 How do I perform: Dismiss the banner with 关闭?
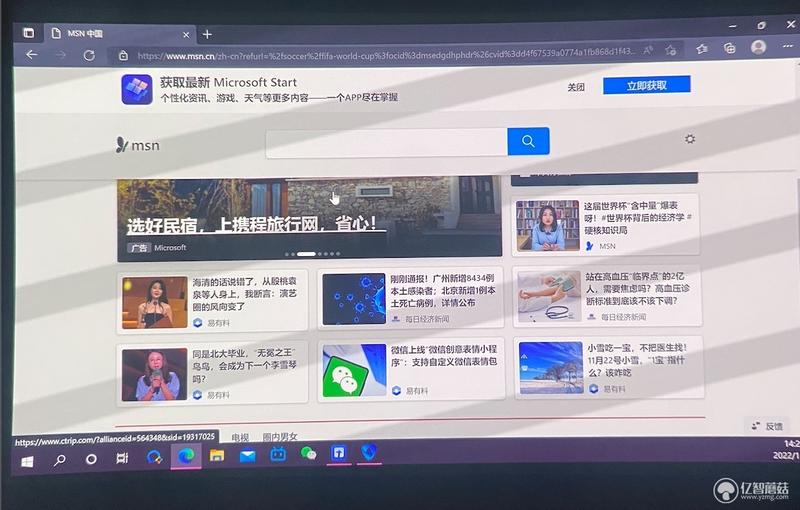pyautogui.click(x=576, y=87)
